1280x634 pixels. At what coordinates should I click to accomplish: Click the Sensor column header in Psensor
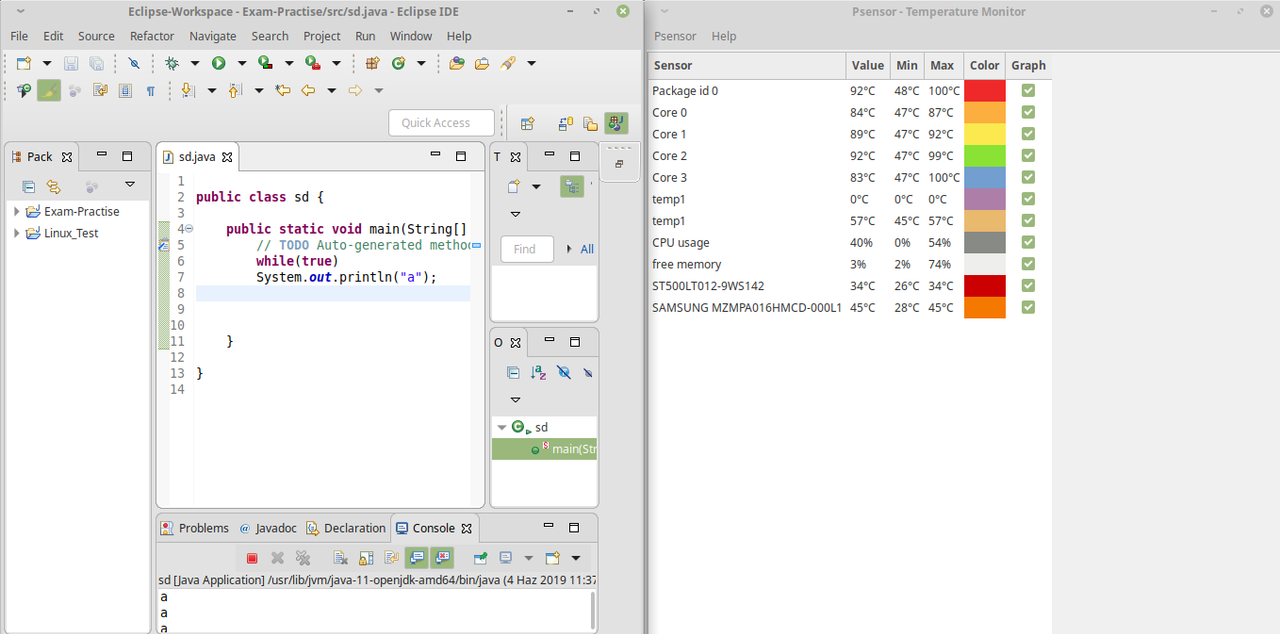click(x=747, y=65)
